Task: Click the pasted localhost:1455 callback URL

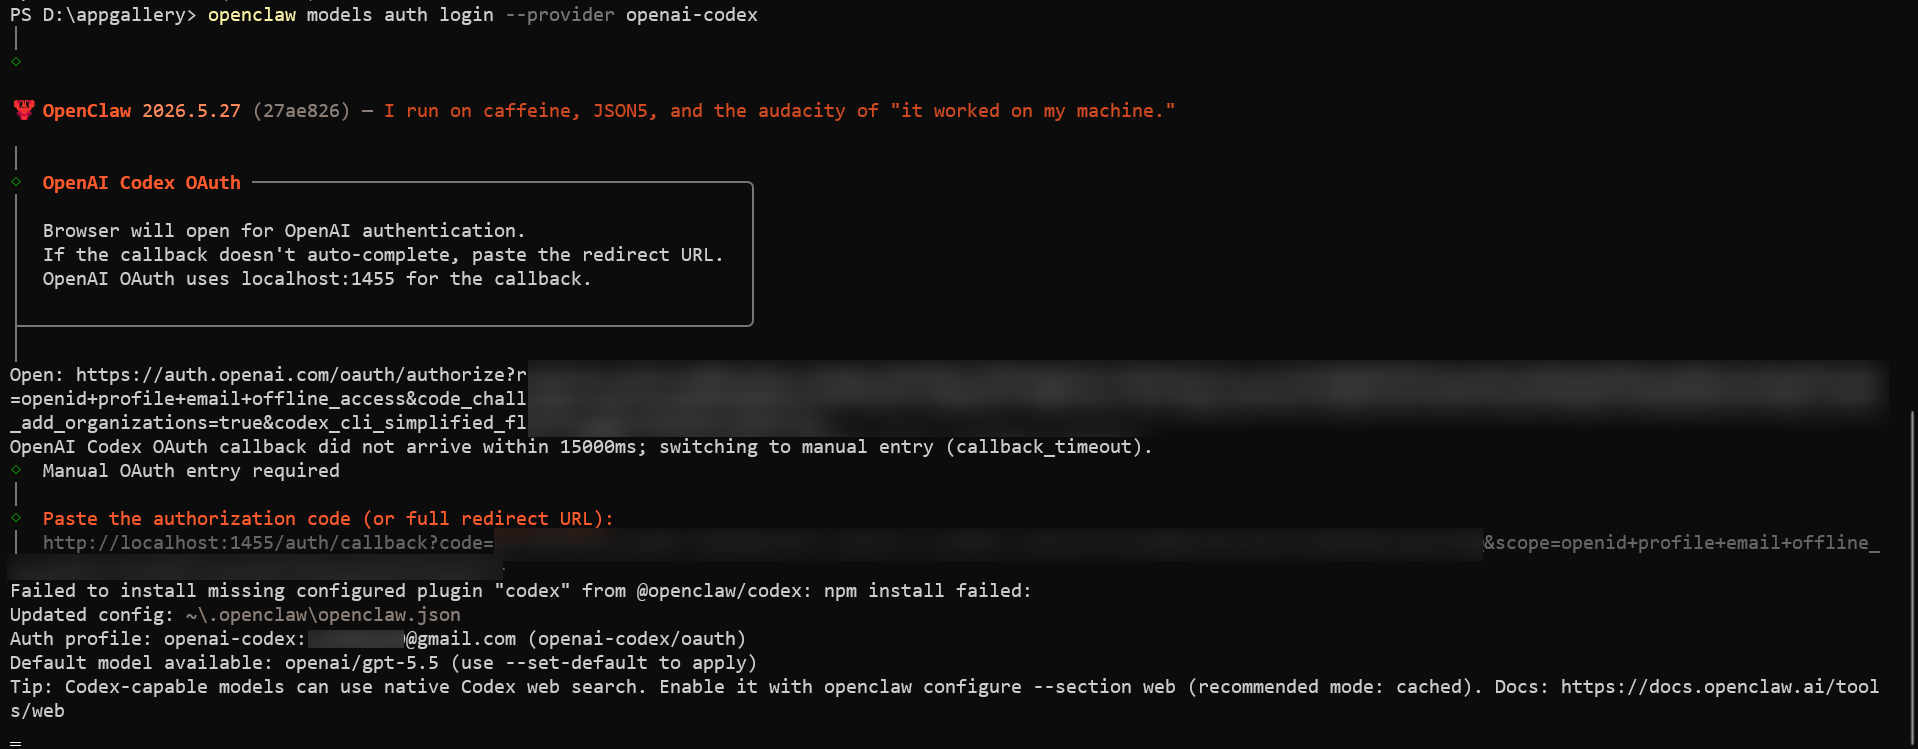Action: click(268, 543)
